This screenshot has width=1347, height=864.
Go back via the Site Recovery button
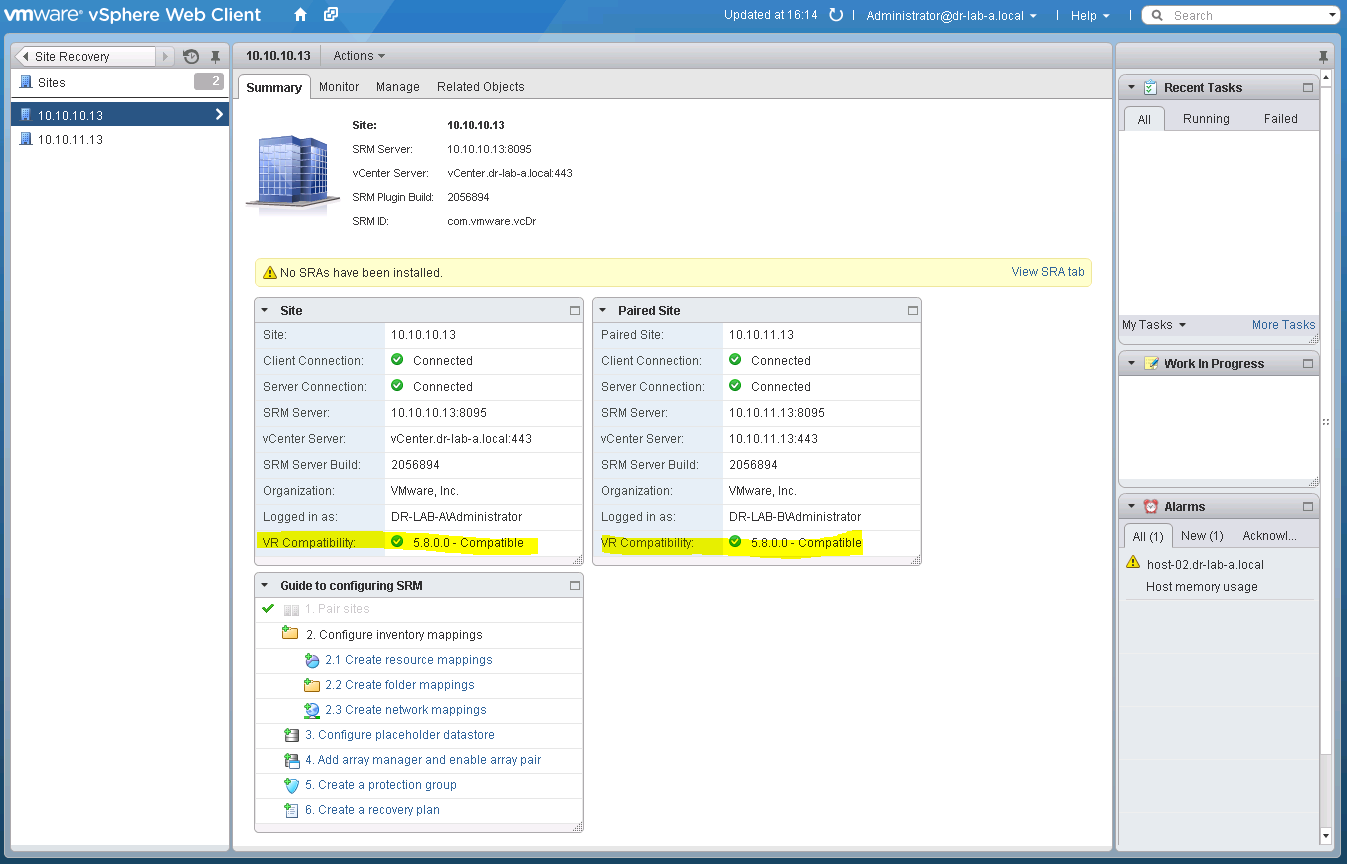(86, 57)
